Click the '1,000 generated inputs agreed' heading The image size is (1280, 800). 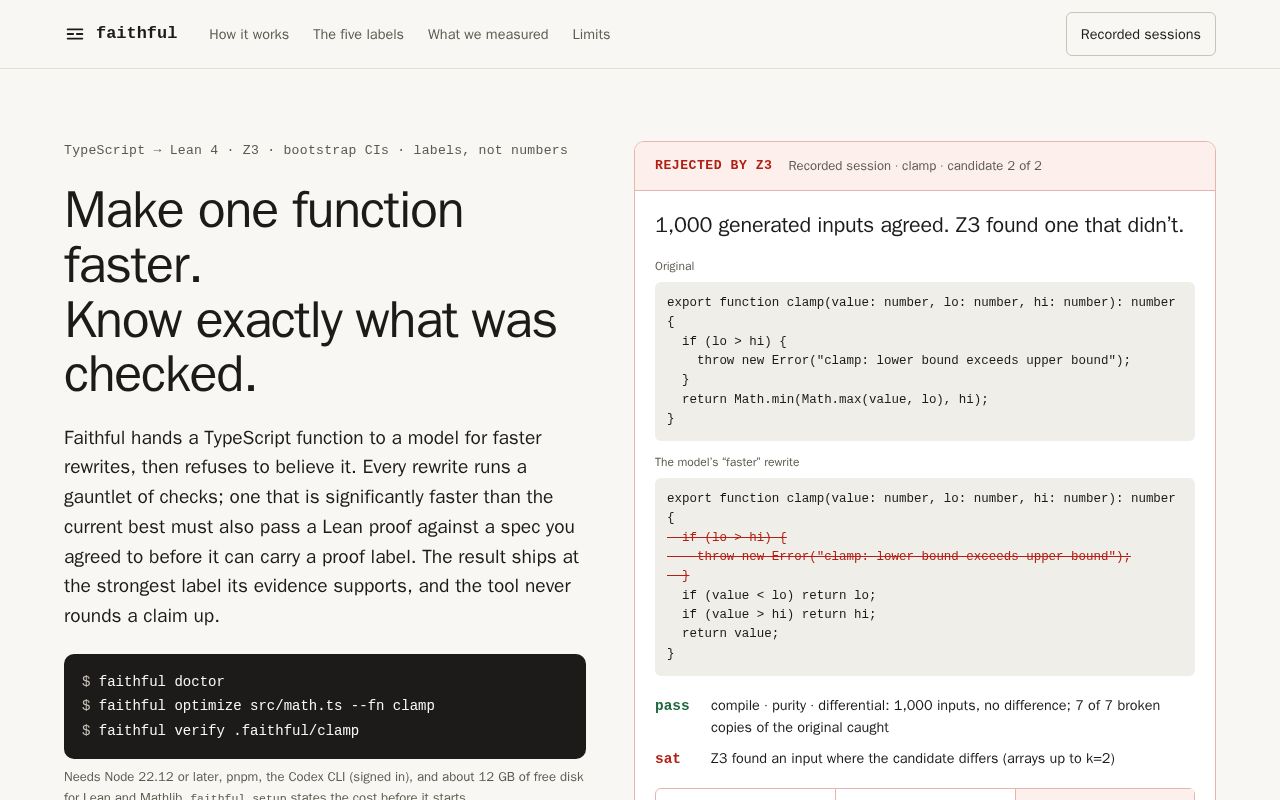919,225
